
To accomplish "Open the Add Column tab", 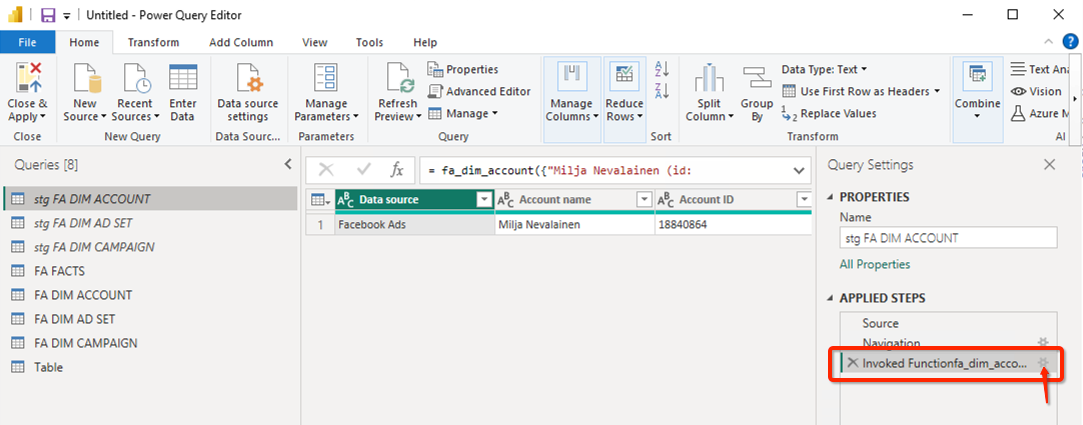I will (x=241, y=42).
